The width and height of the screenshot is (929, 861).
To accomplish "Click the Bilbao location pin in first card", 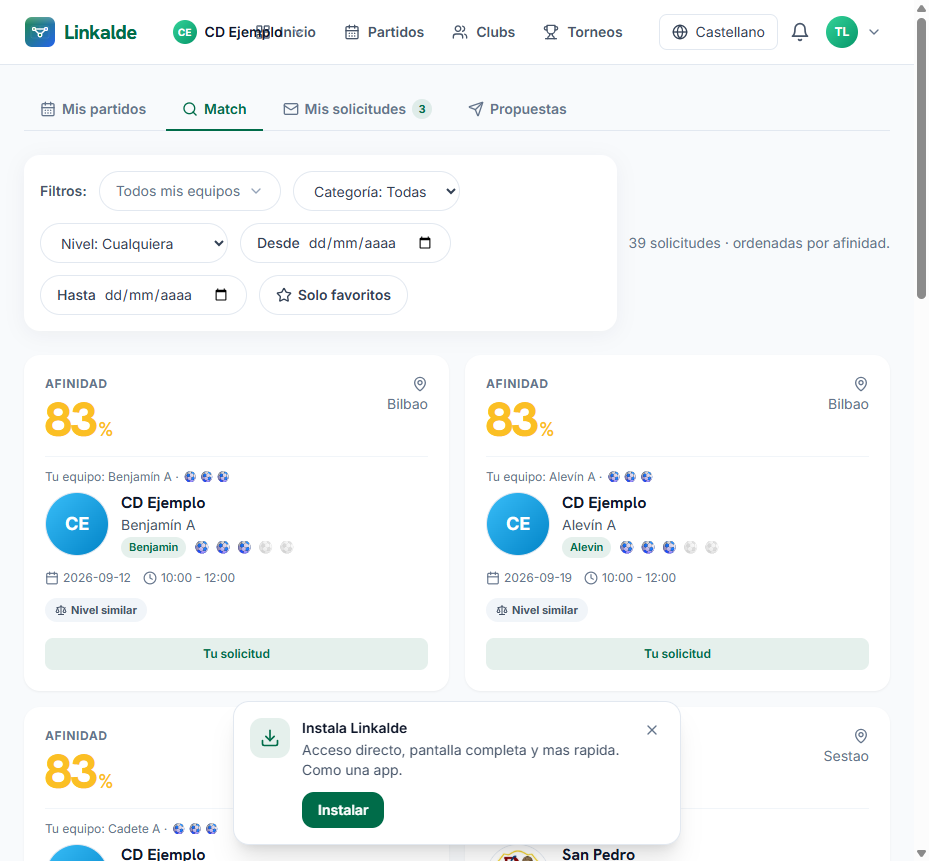I will click(419, 384).
